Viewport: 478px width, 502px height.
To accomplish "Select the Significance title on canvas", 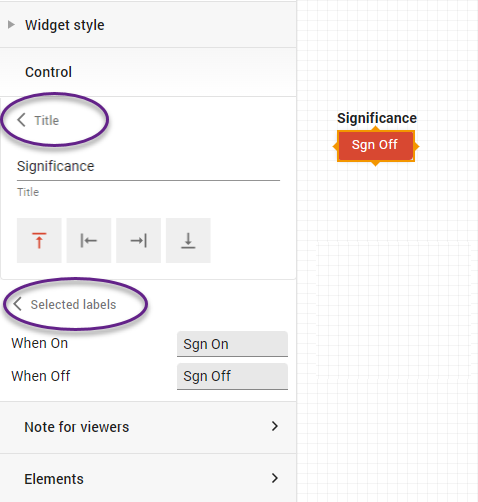I will [x=377, y=118].
